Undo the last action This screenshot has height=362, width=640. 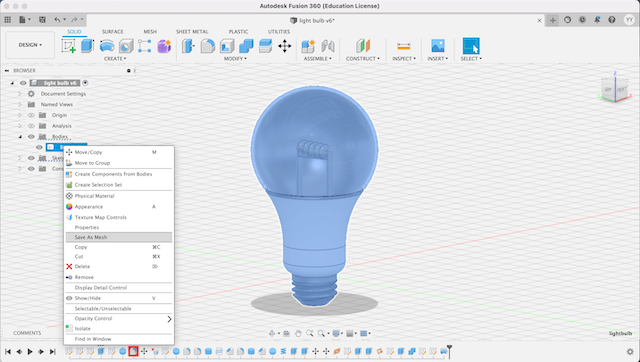57,20
